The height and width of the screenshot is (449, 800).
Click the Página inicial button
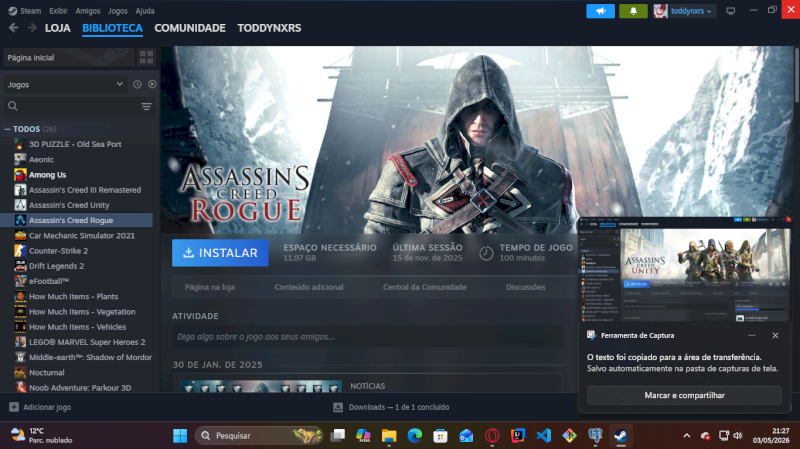click(x=69, y=58)
